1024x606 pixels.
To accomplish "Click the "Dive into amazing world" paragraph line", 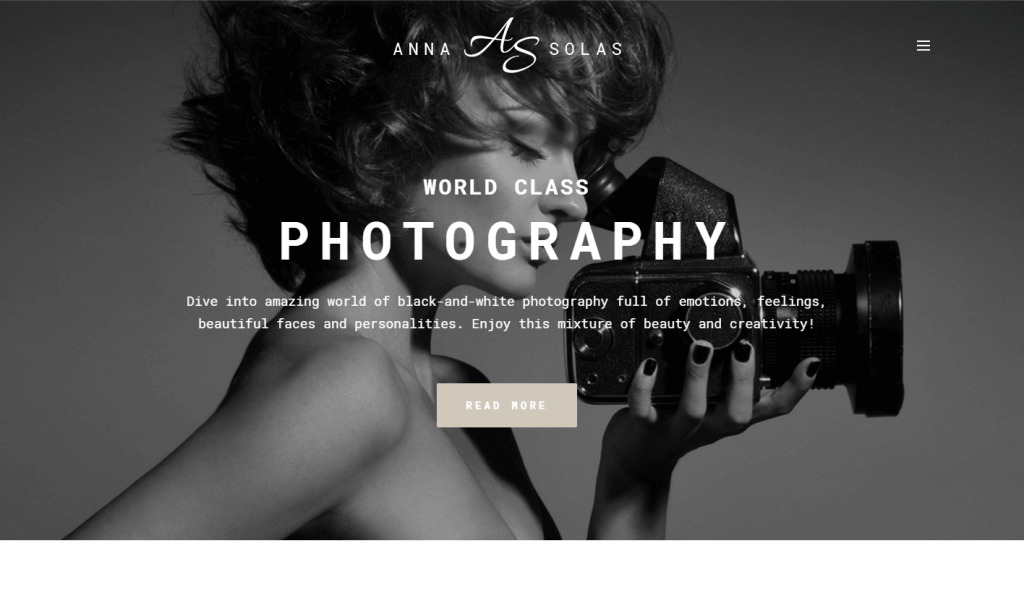I will [x=506, y=302].
